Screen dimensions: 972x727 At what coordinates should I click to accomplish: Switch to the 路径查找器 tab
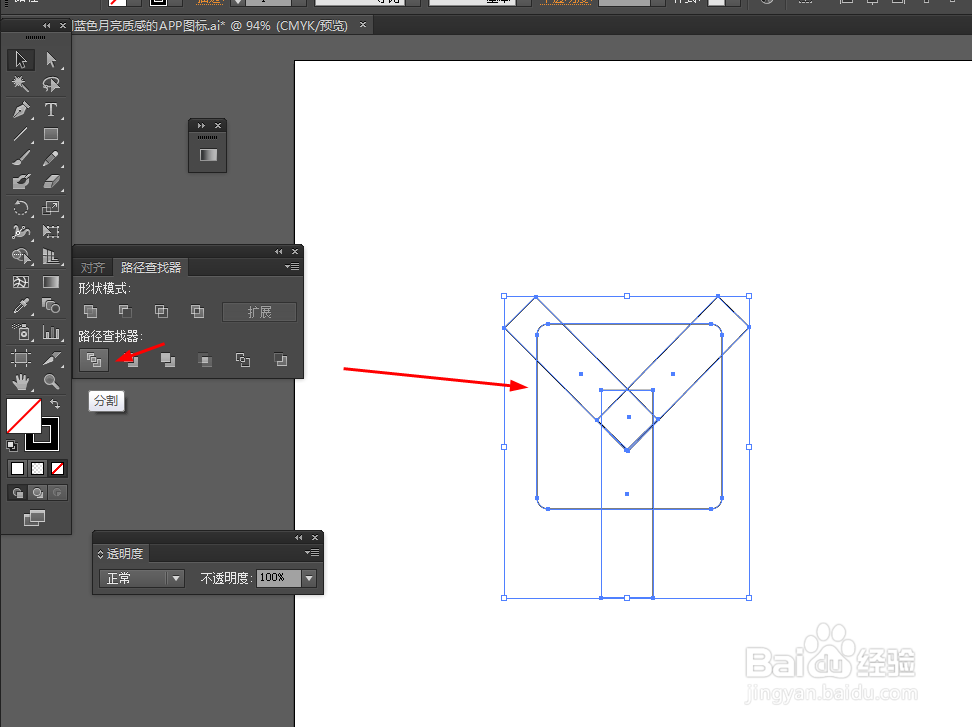151,267
